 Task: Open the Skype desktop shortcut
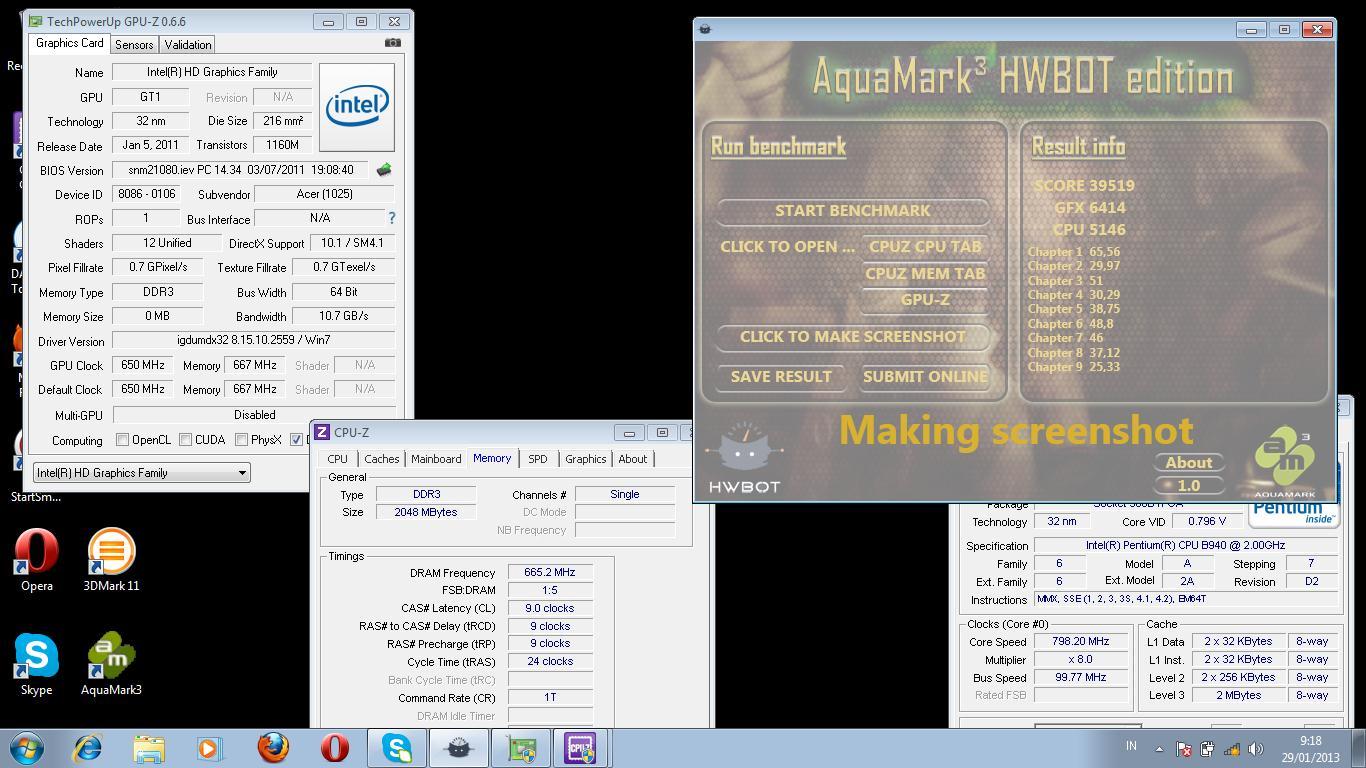(37, 665)
